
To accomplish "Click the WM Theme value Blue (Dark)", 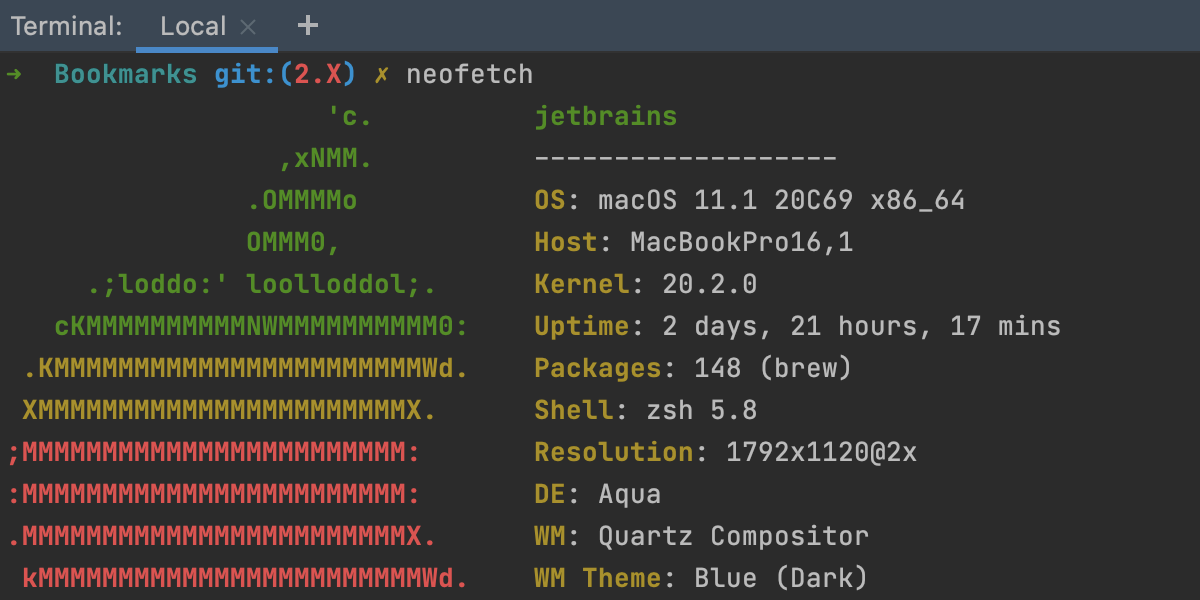I will coord(781,579).
